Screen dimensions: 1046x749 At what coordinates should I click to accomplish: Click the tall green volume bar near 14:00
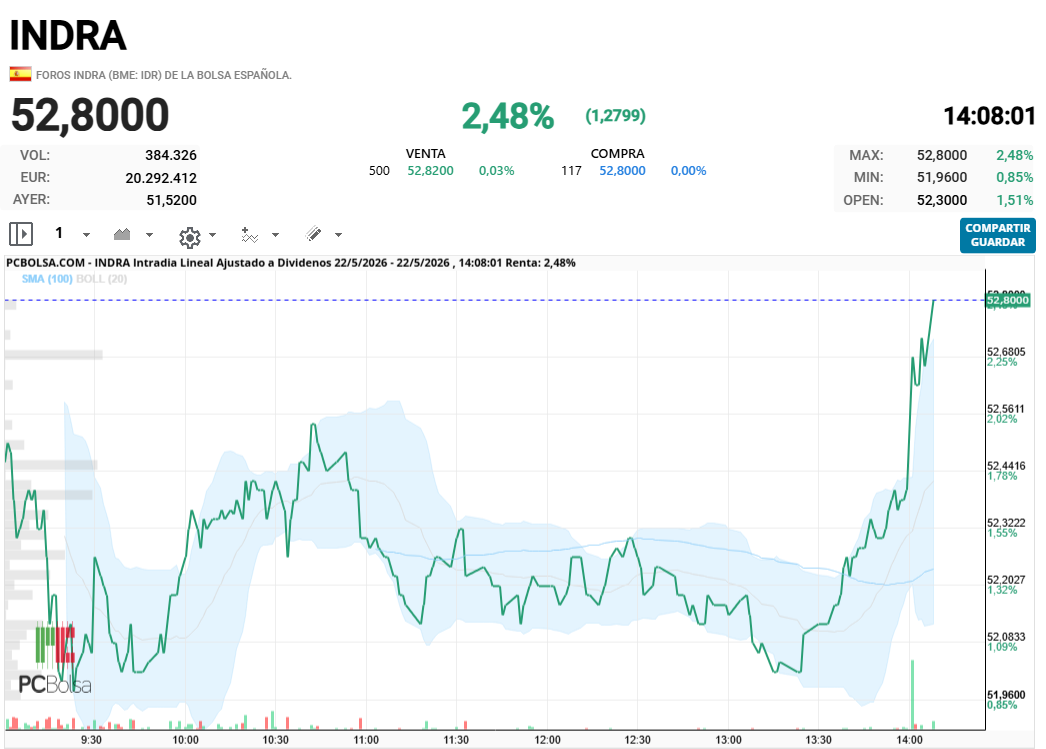click(912, 694)
